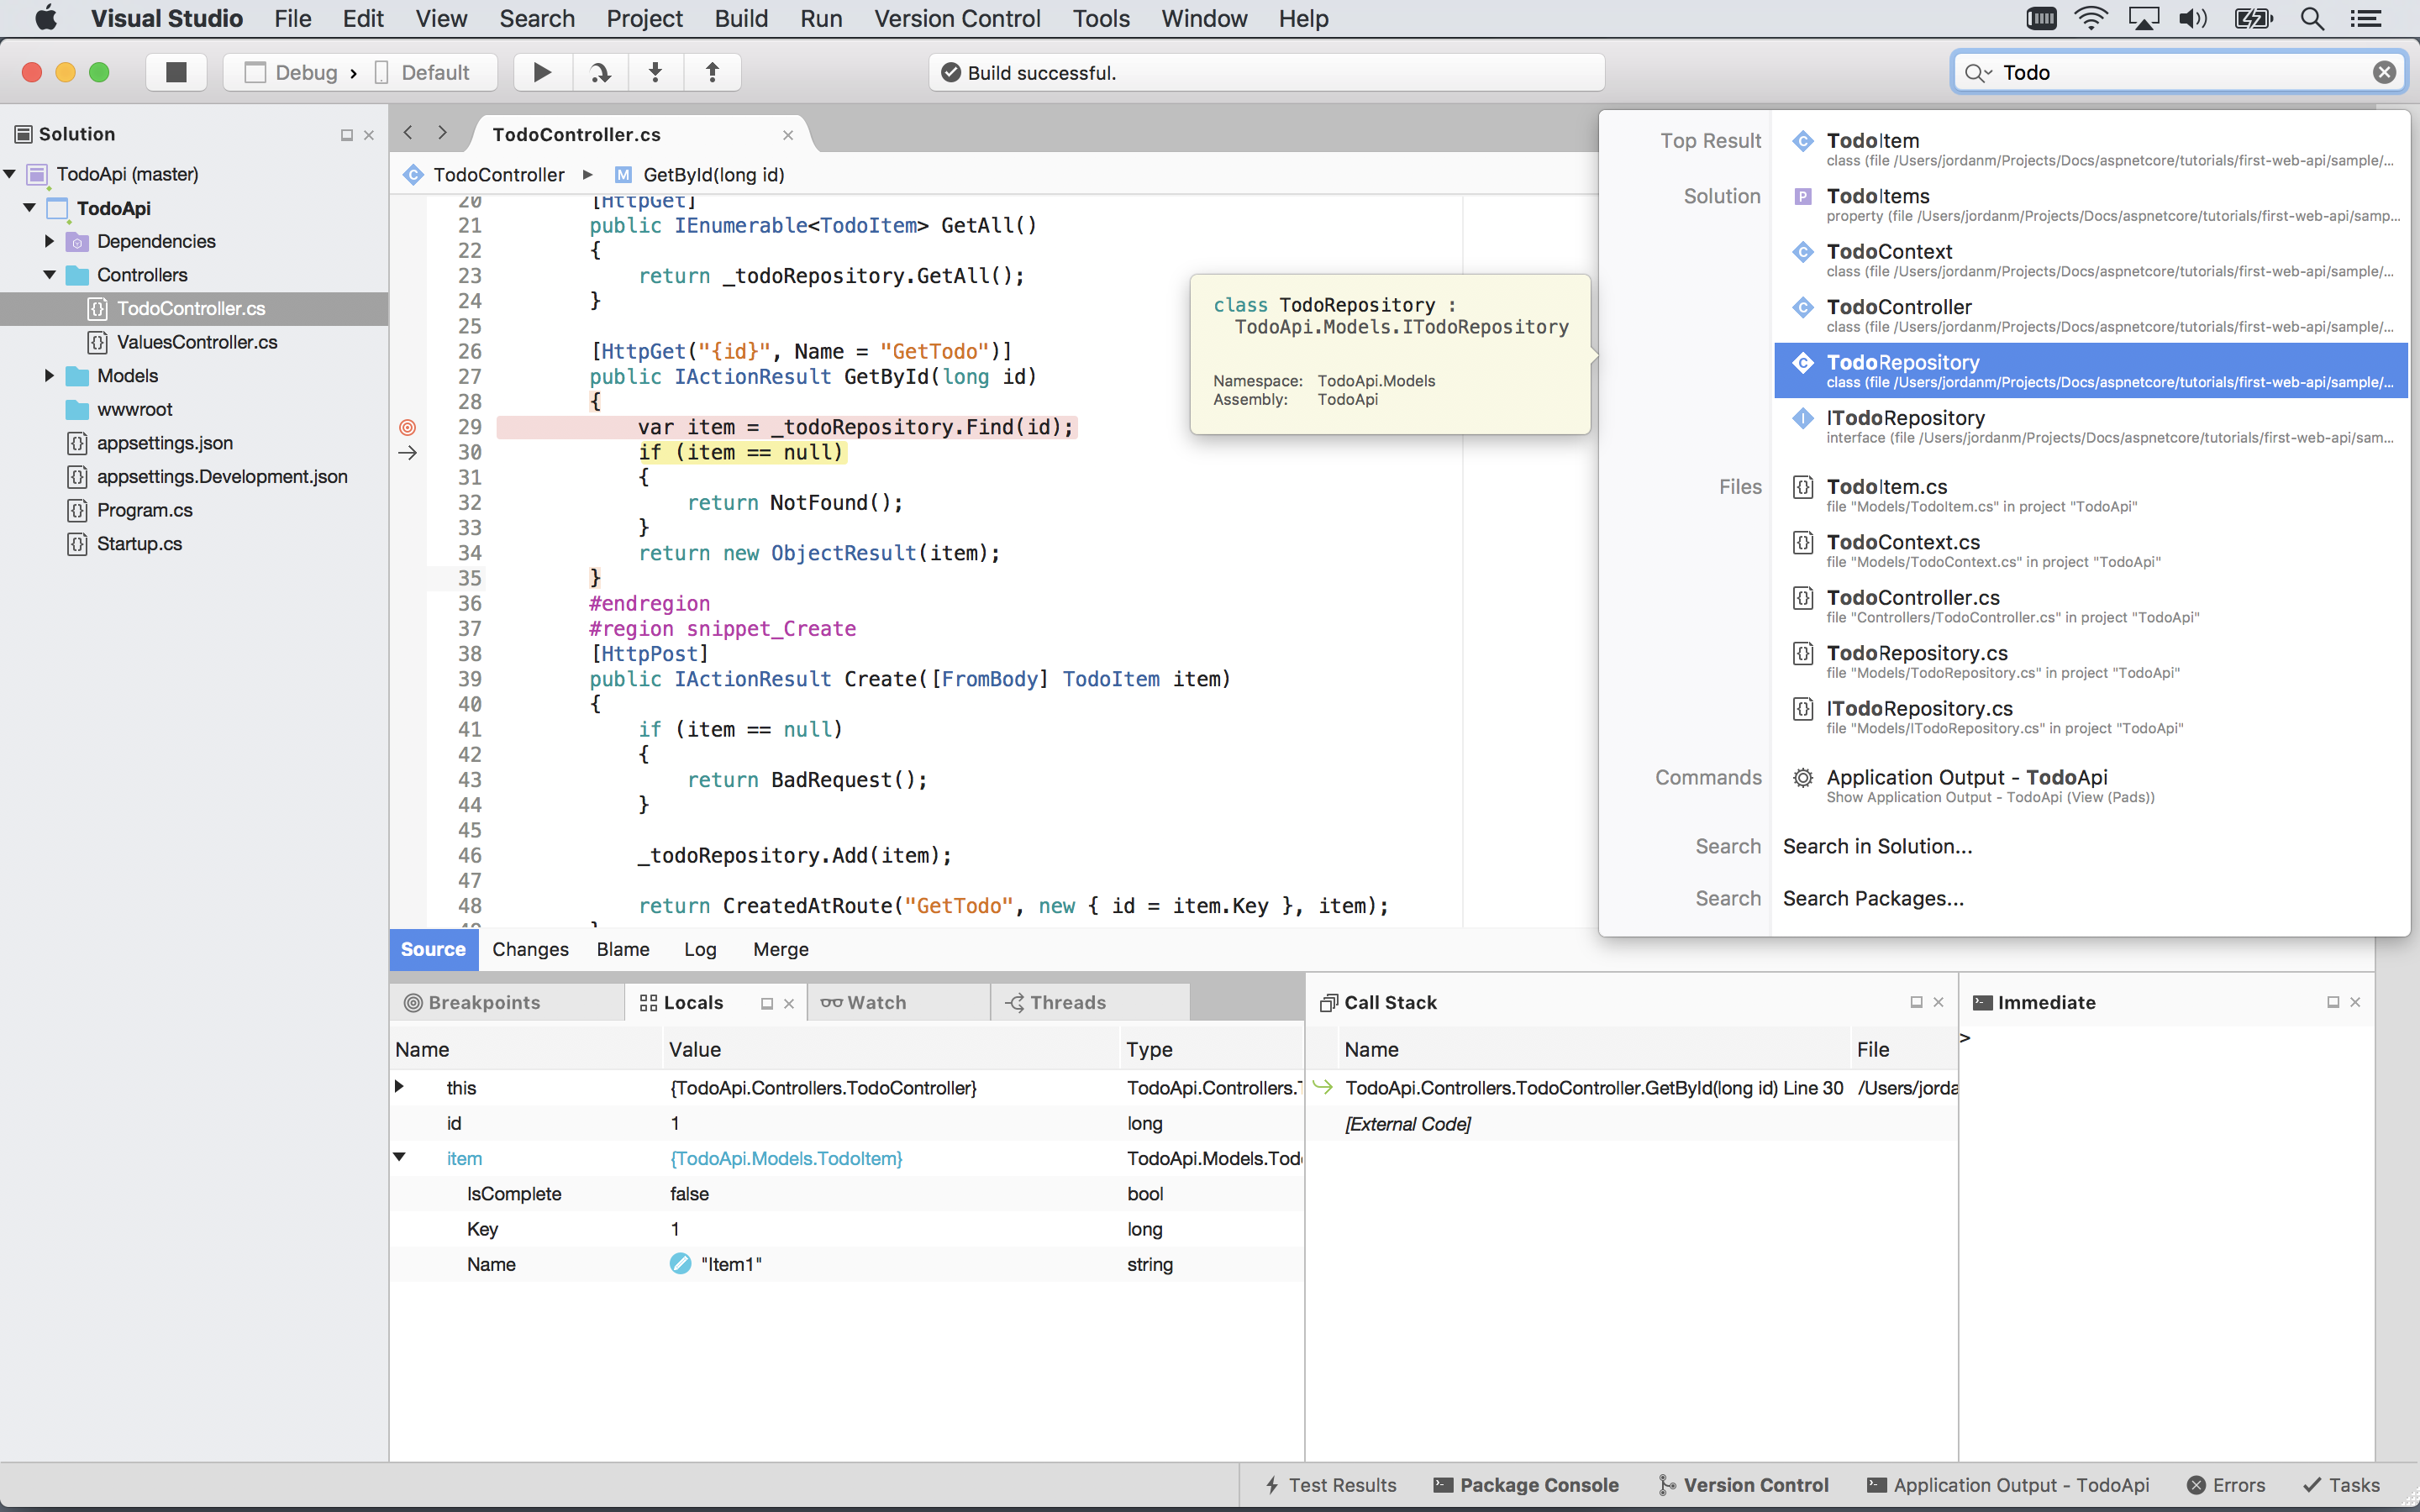Switch to the Blame tab in source panel

tap(622, 949)
